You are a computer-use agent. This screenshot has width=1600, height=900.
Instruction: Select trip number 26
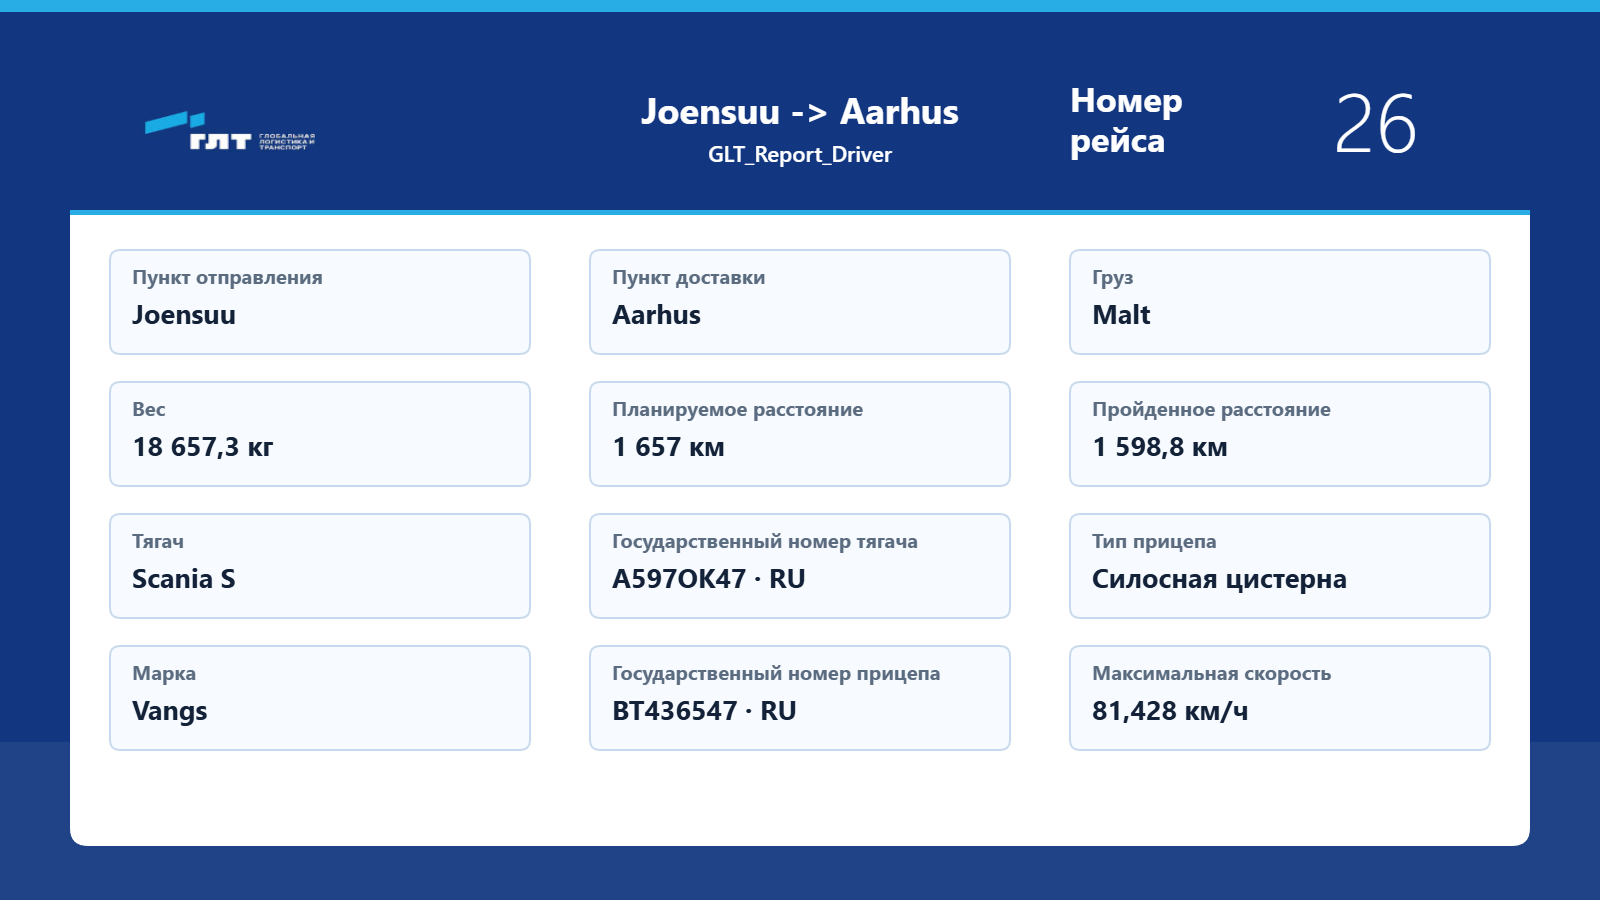click(x=1376, y=125)
